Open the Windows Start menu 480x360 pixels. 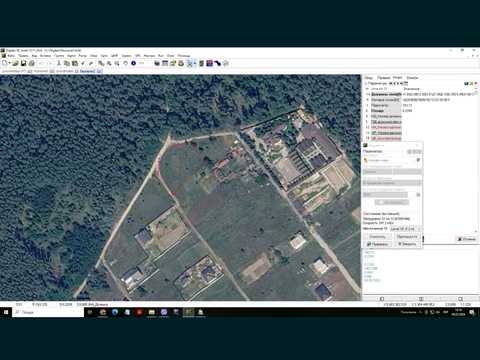point(6,312)
